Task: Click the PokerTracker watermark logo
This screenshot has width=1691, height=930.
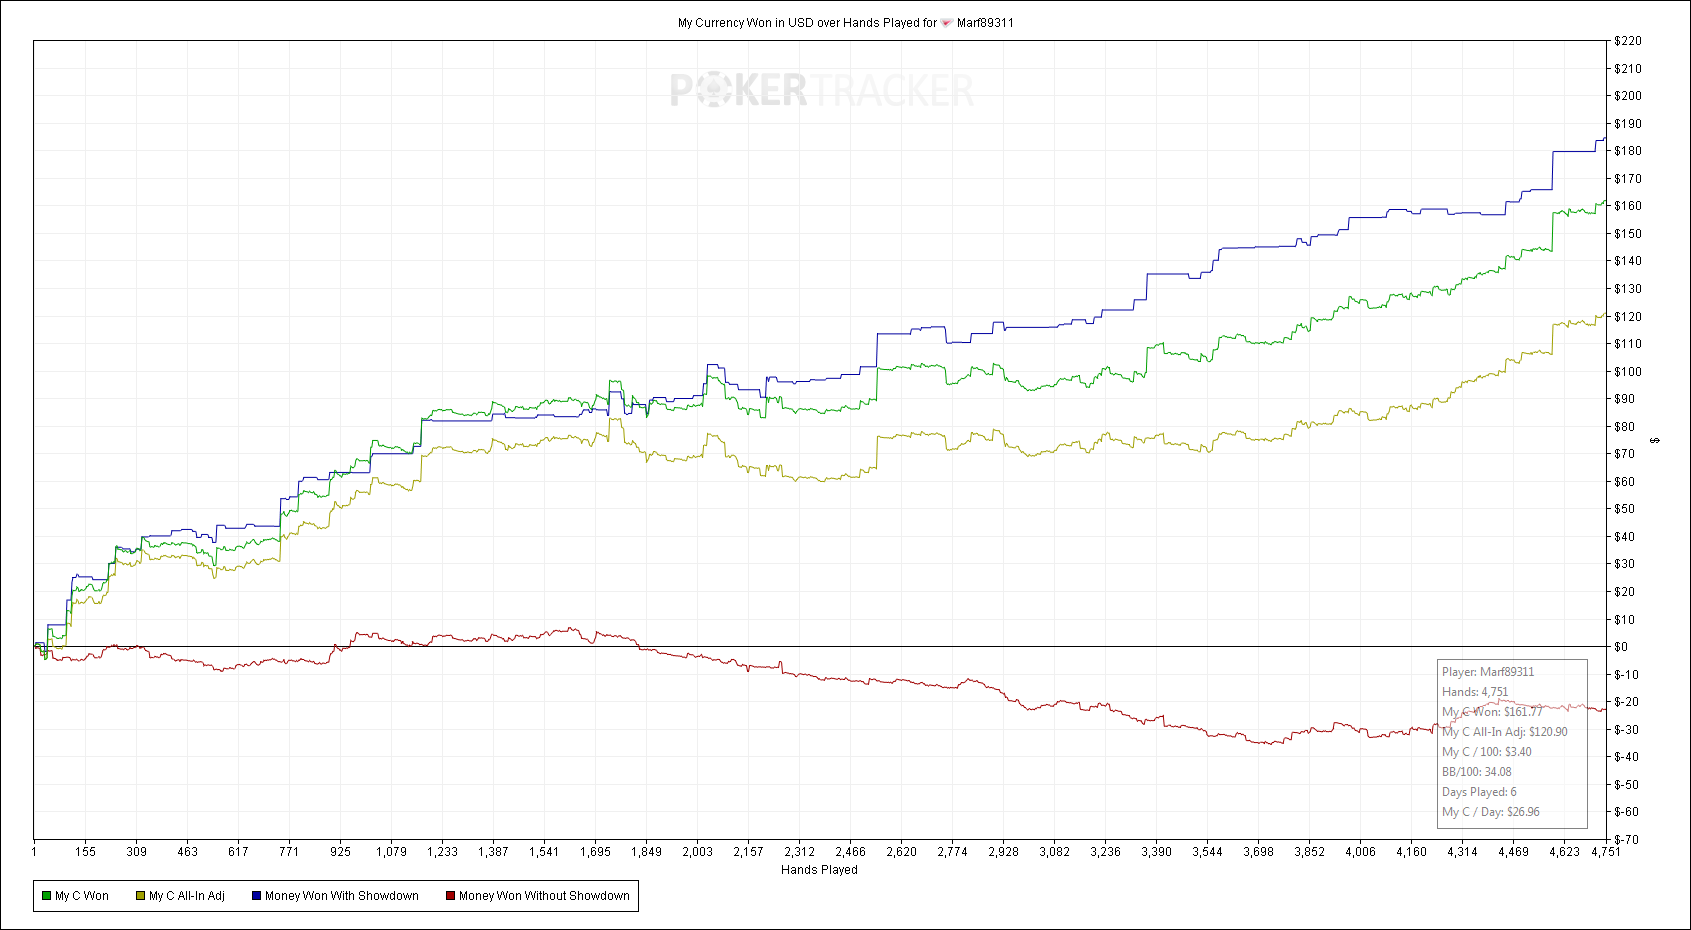Action: coord(822,90)
